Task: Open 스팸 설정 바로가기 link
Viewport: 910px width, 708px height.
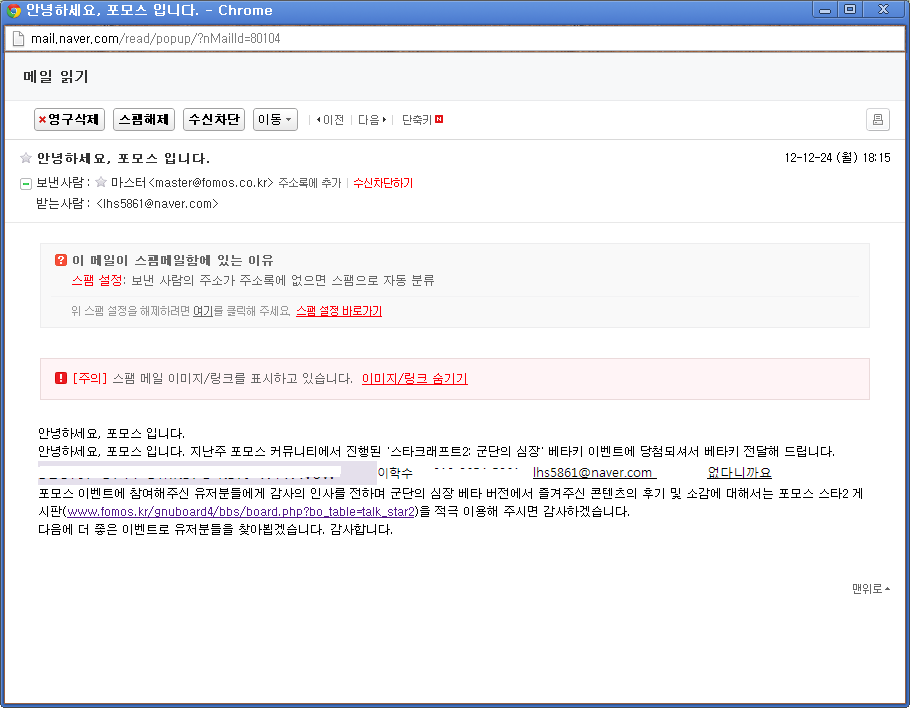Action: click(x=338, y=311)
